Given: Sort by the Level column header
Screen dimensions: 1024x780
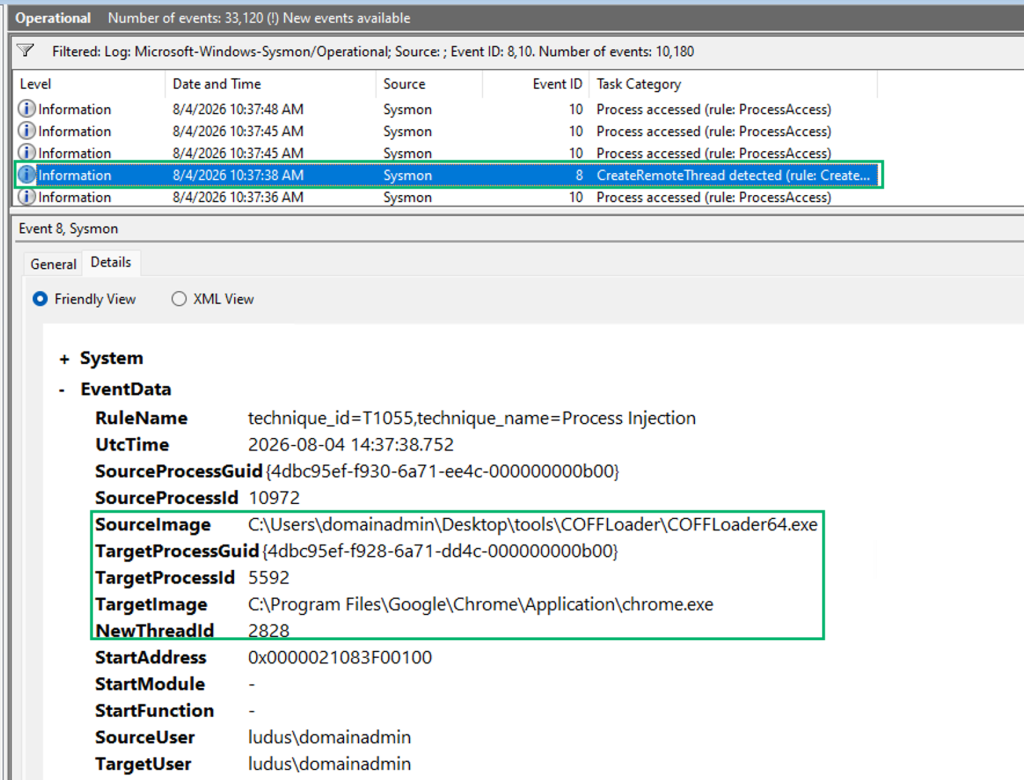Looking at the screenshot, I should [x=89, y=84].
